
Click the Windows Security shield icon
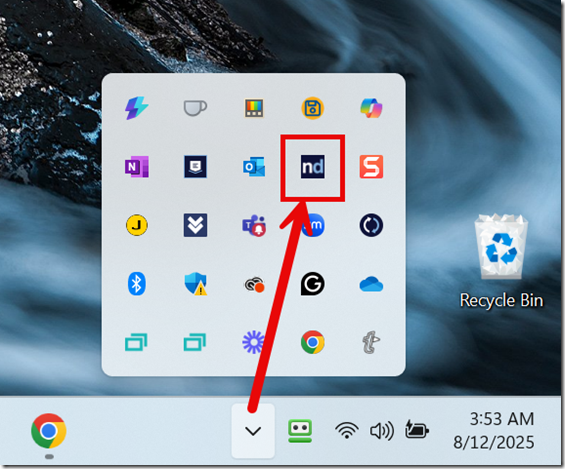(x=196, y=284)
